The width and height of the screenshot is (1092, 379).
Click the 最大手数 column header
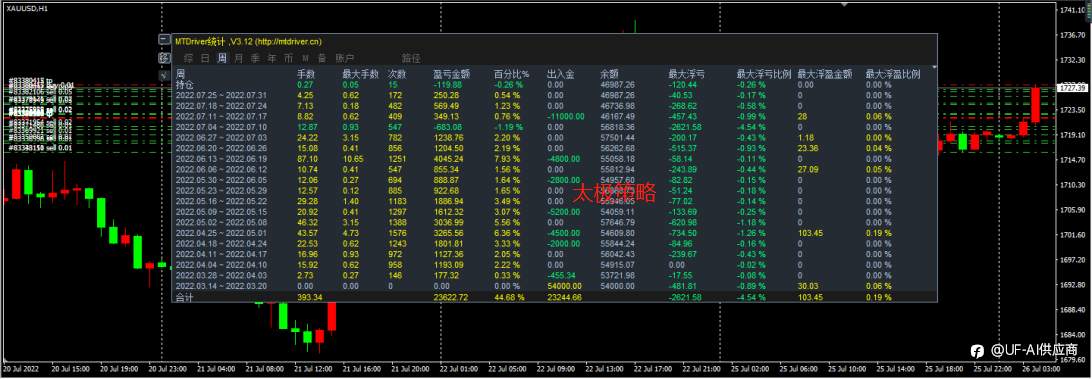click(x=361, y=73)
